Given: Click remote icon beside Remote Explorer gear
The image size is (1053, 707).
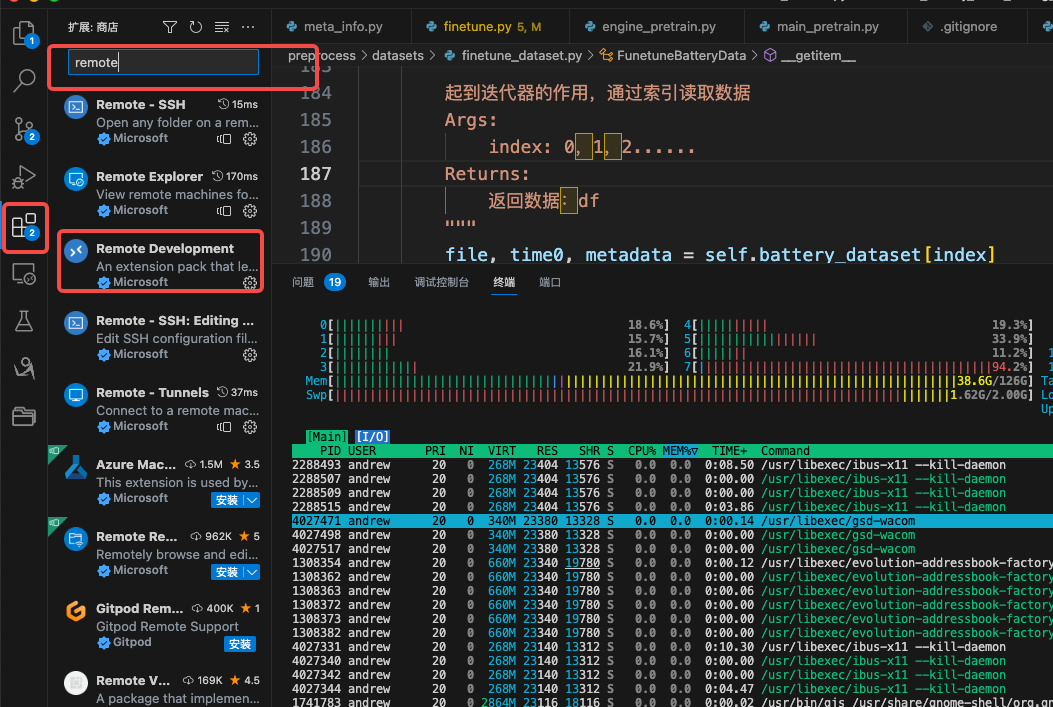Looking at the screenshot, I should [224, 211].
